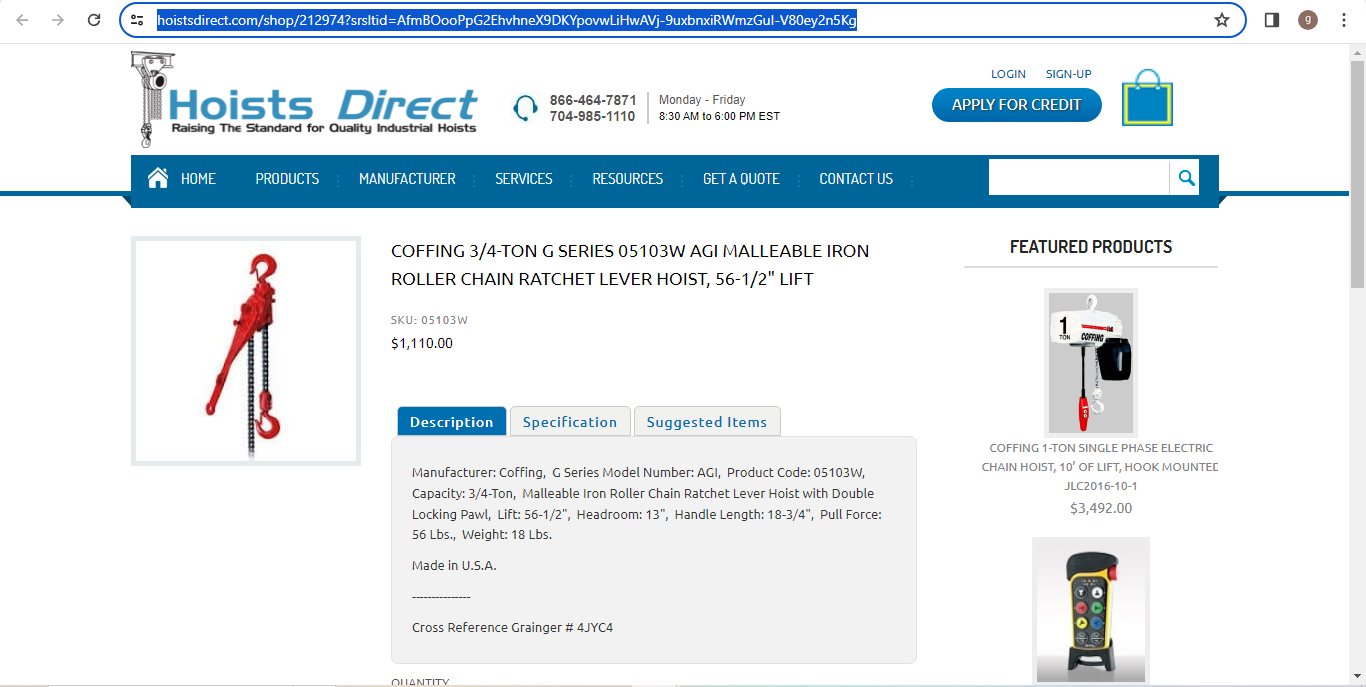
Task: Open the SERVICES menu
Action: click(524, 179)
